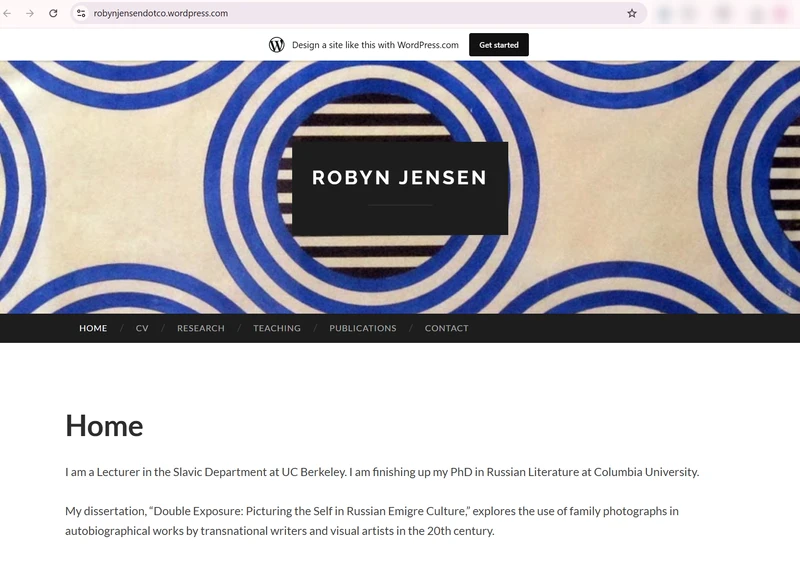Open the Teaching menu item

pyautogui.click(x=277, y=328)
